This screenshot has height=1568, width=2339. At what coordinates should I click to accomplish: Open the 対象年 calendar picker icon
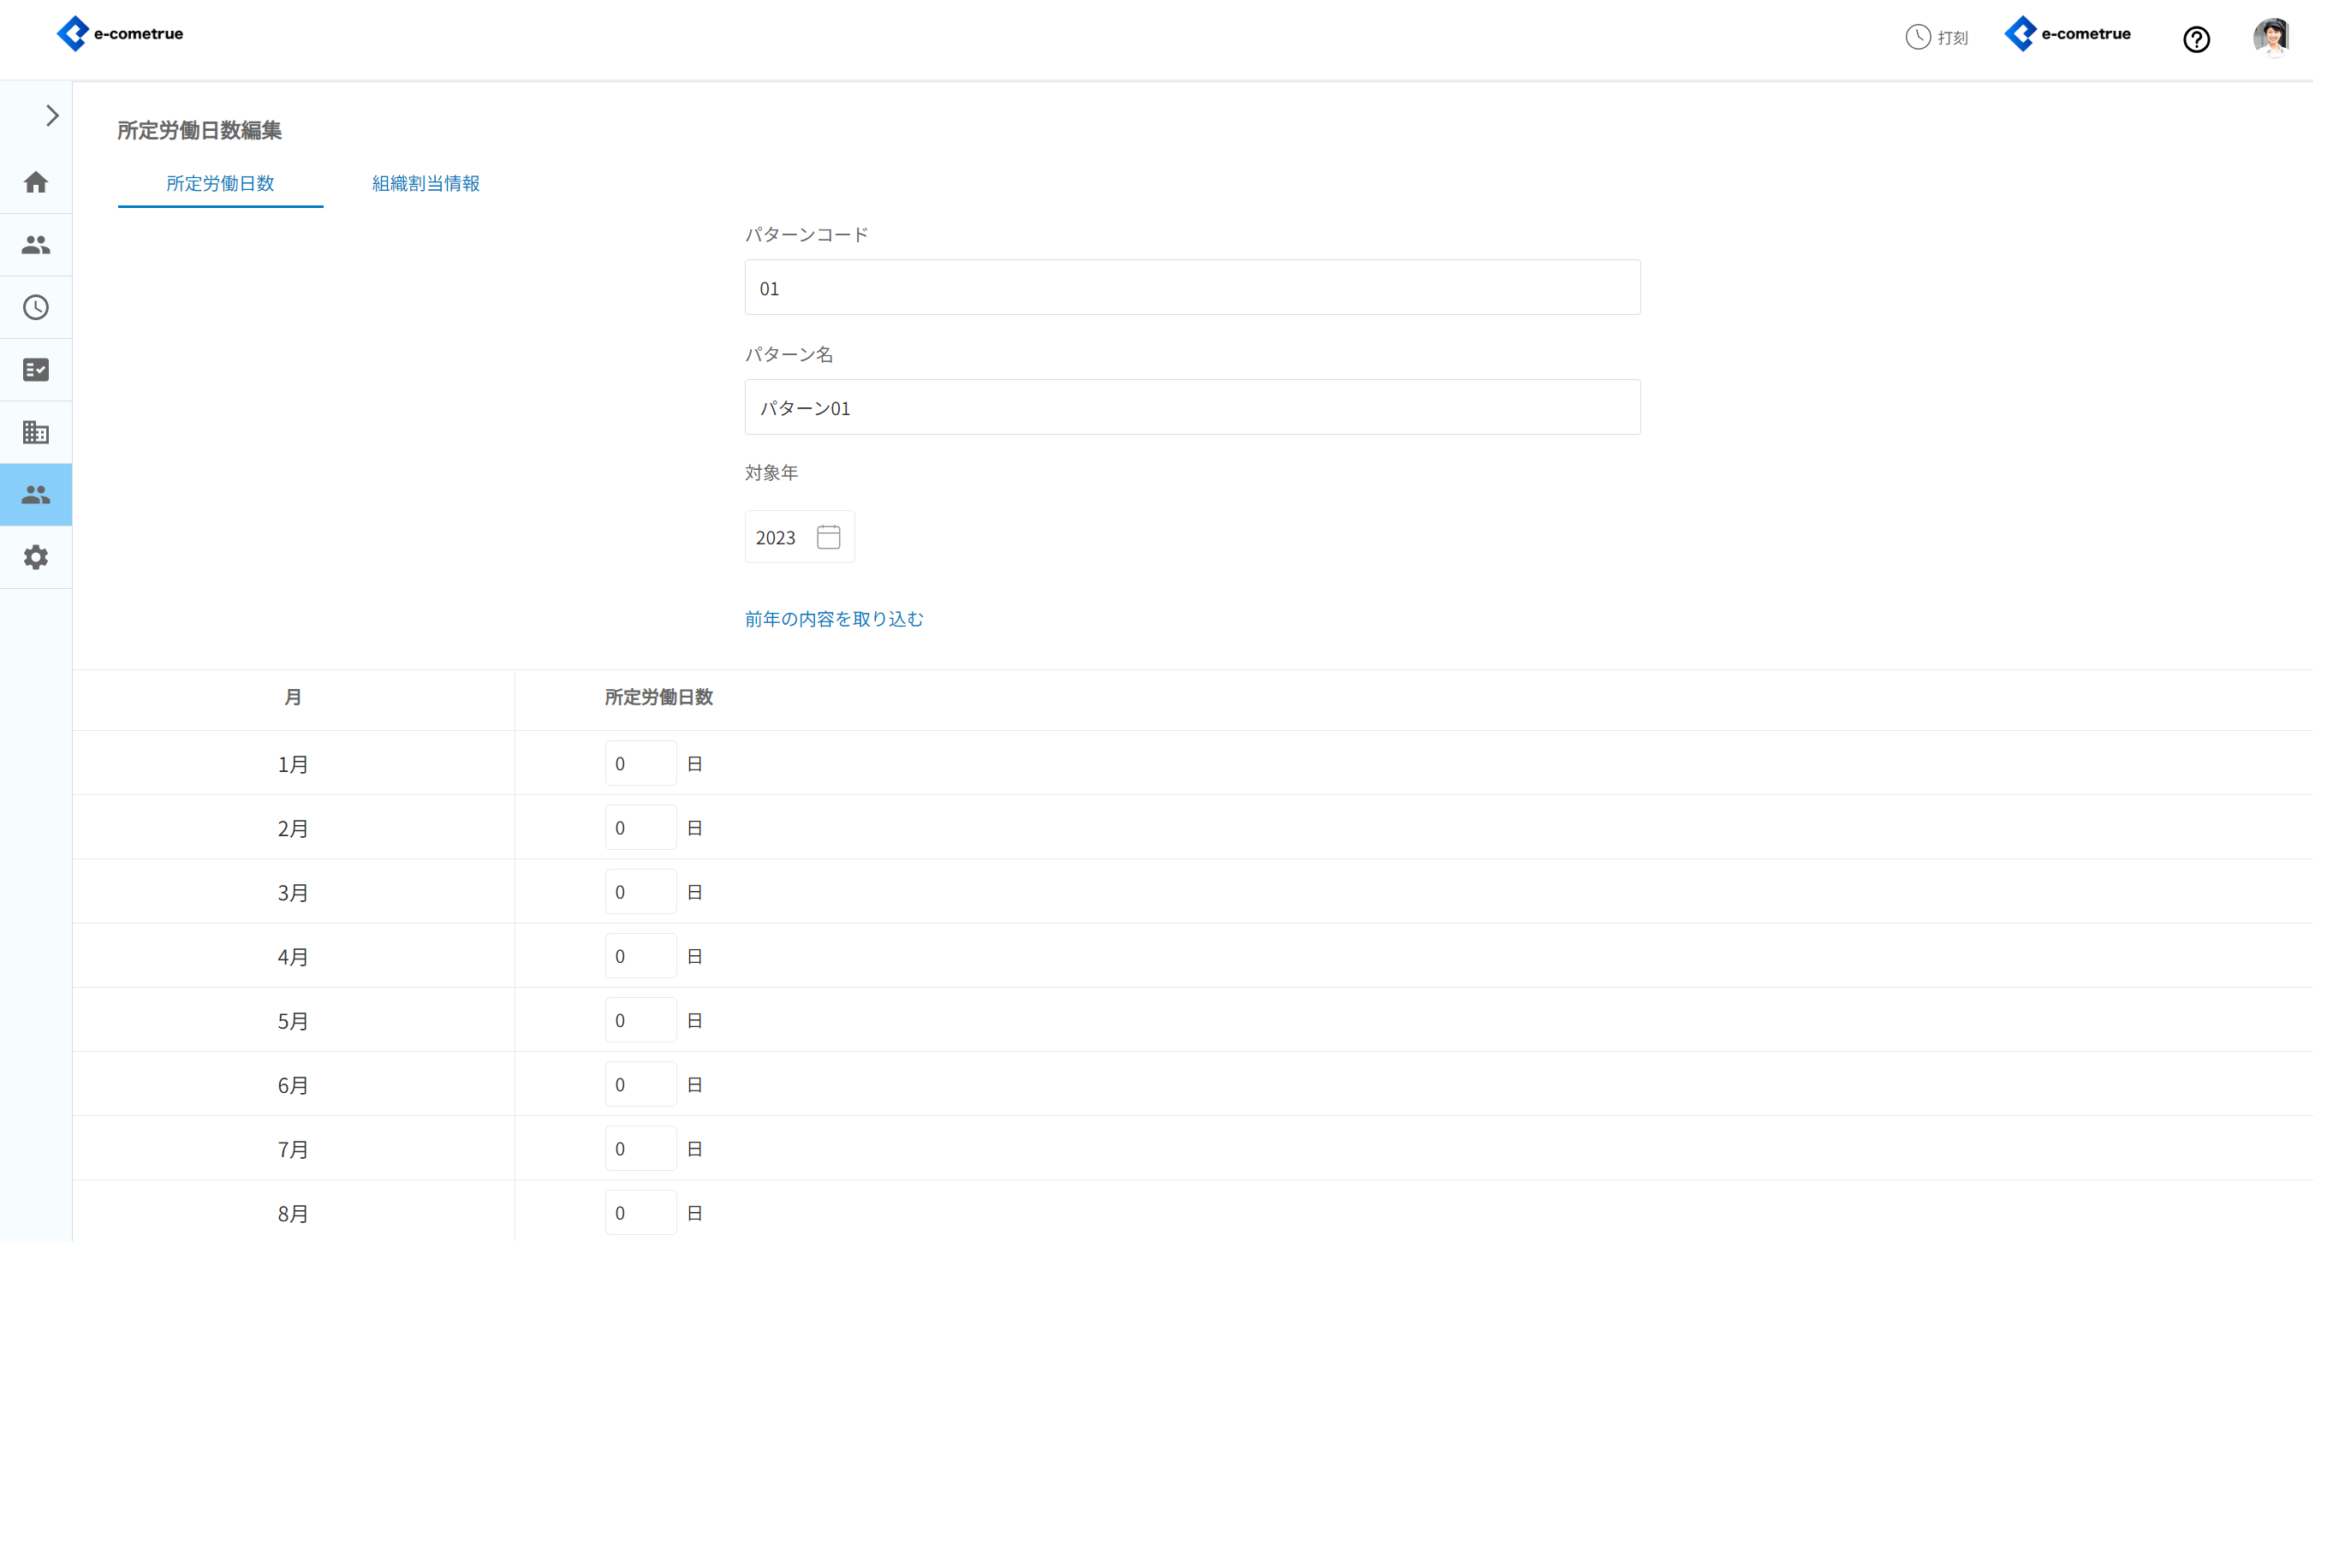click(828, 537)
